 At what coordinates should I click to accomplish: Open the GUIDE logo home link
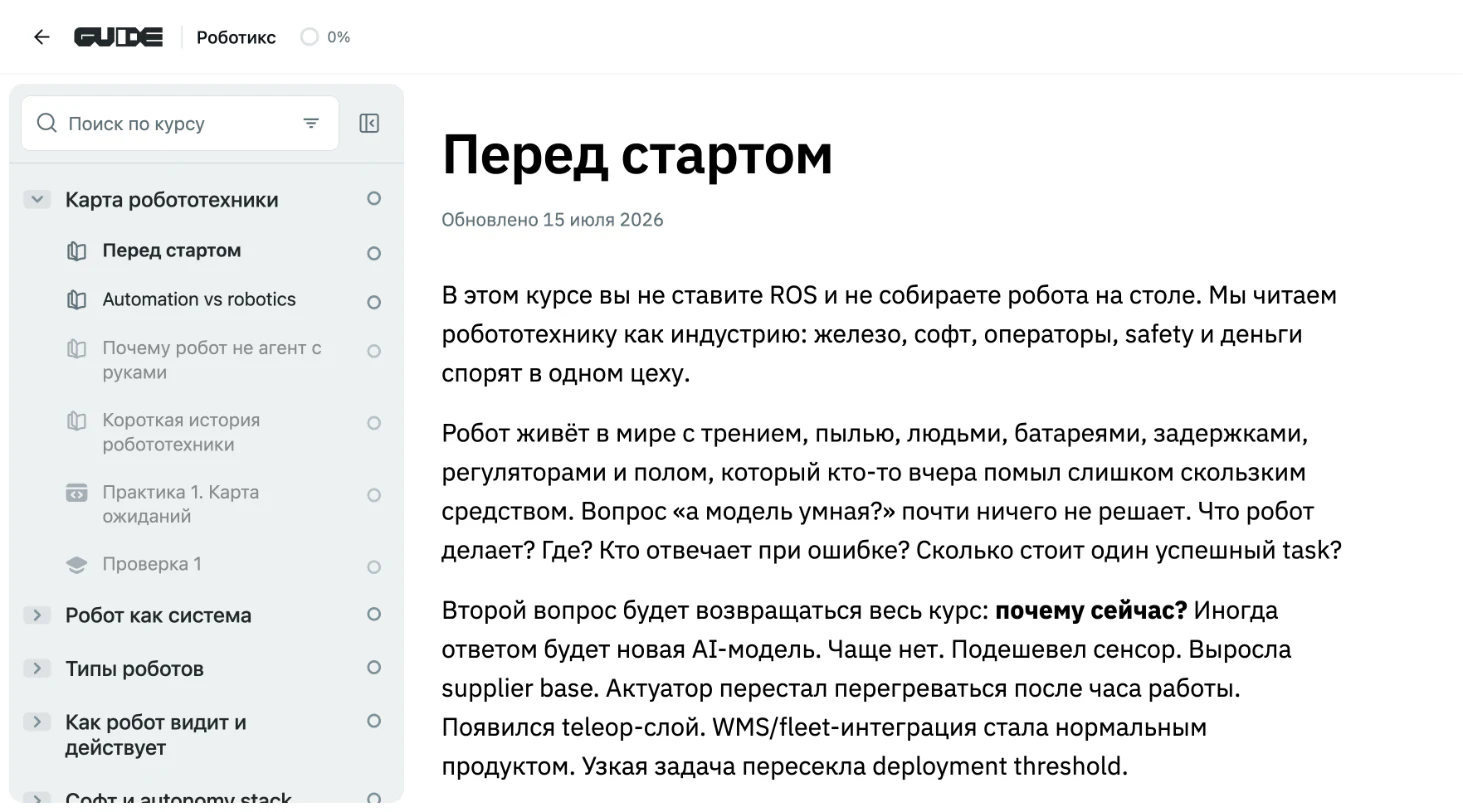[118, 37]
